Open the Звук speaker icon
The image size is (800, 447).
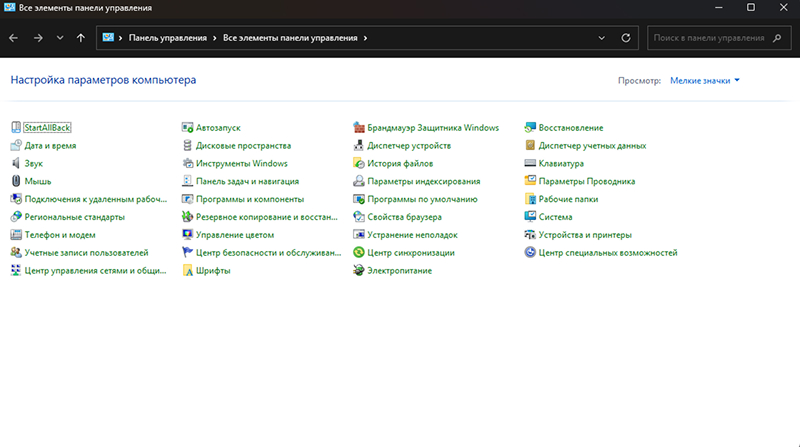tap(16, 163)
